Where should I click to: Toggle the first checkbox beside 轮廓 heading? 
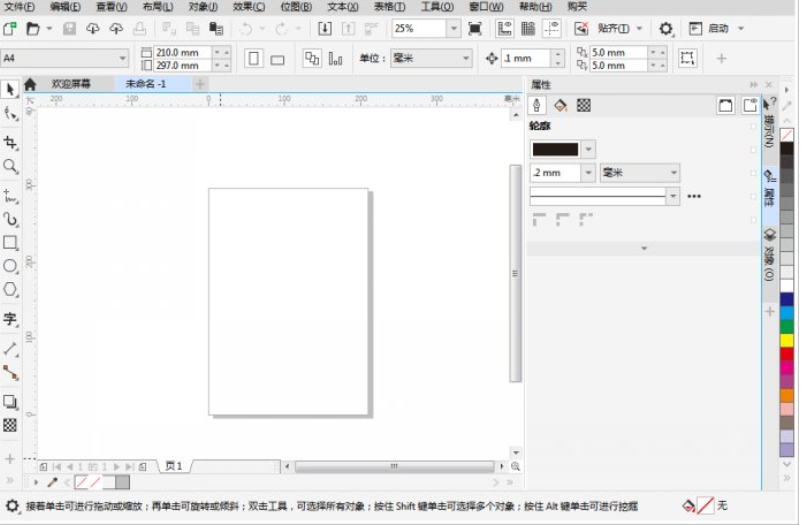pos(753,127)
